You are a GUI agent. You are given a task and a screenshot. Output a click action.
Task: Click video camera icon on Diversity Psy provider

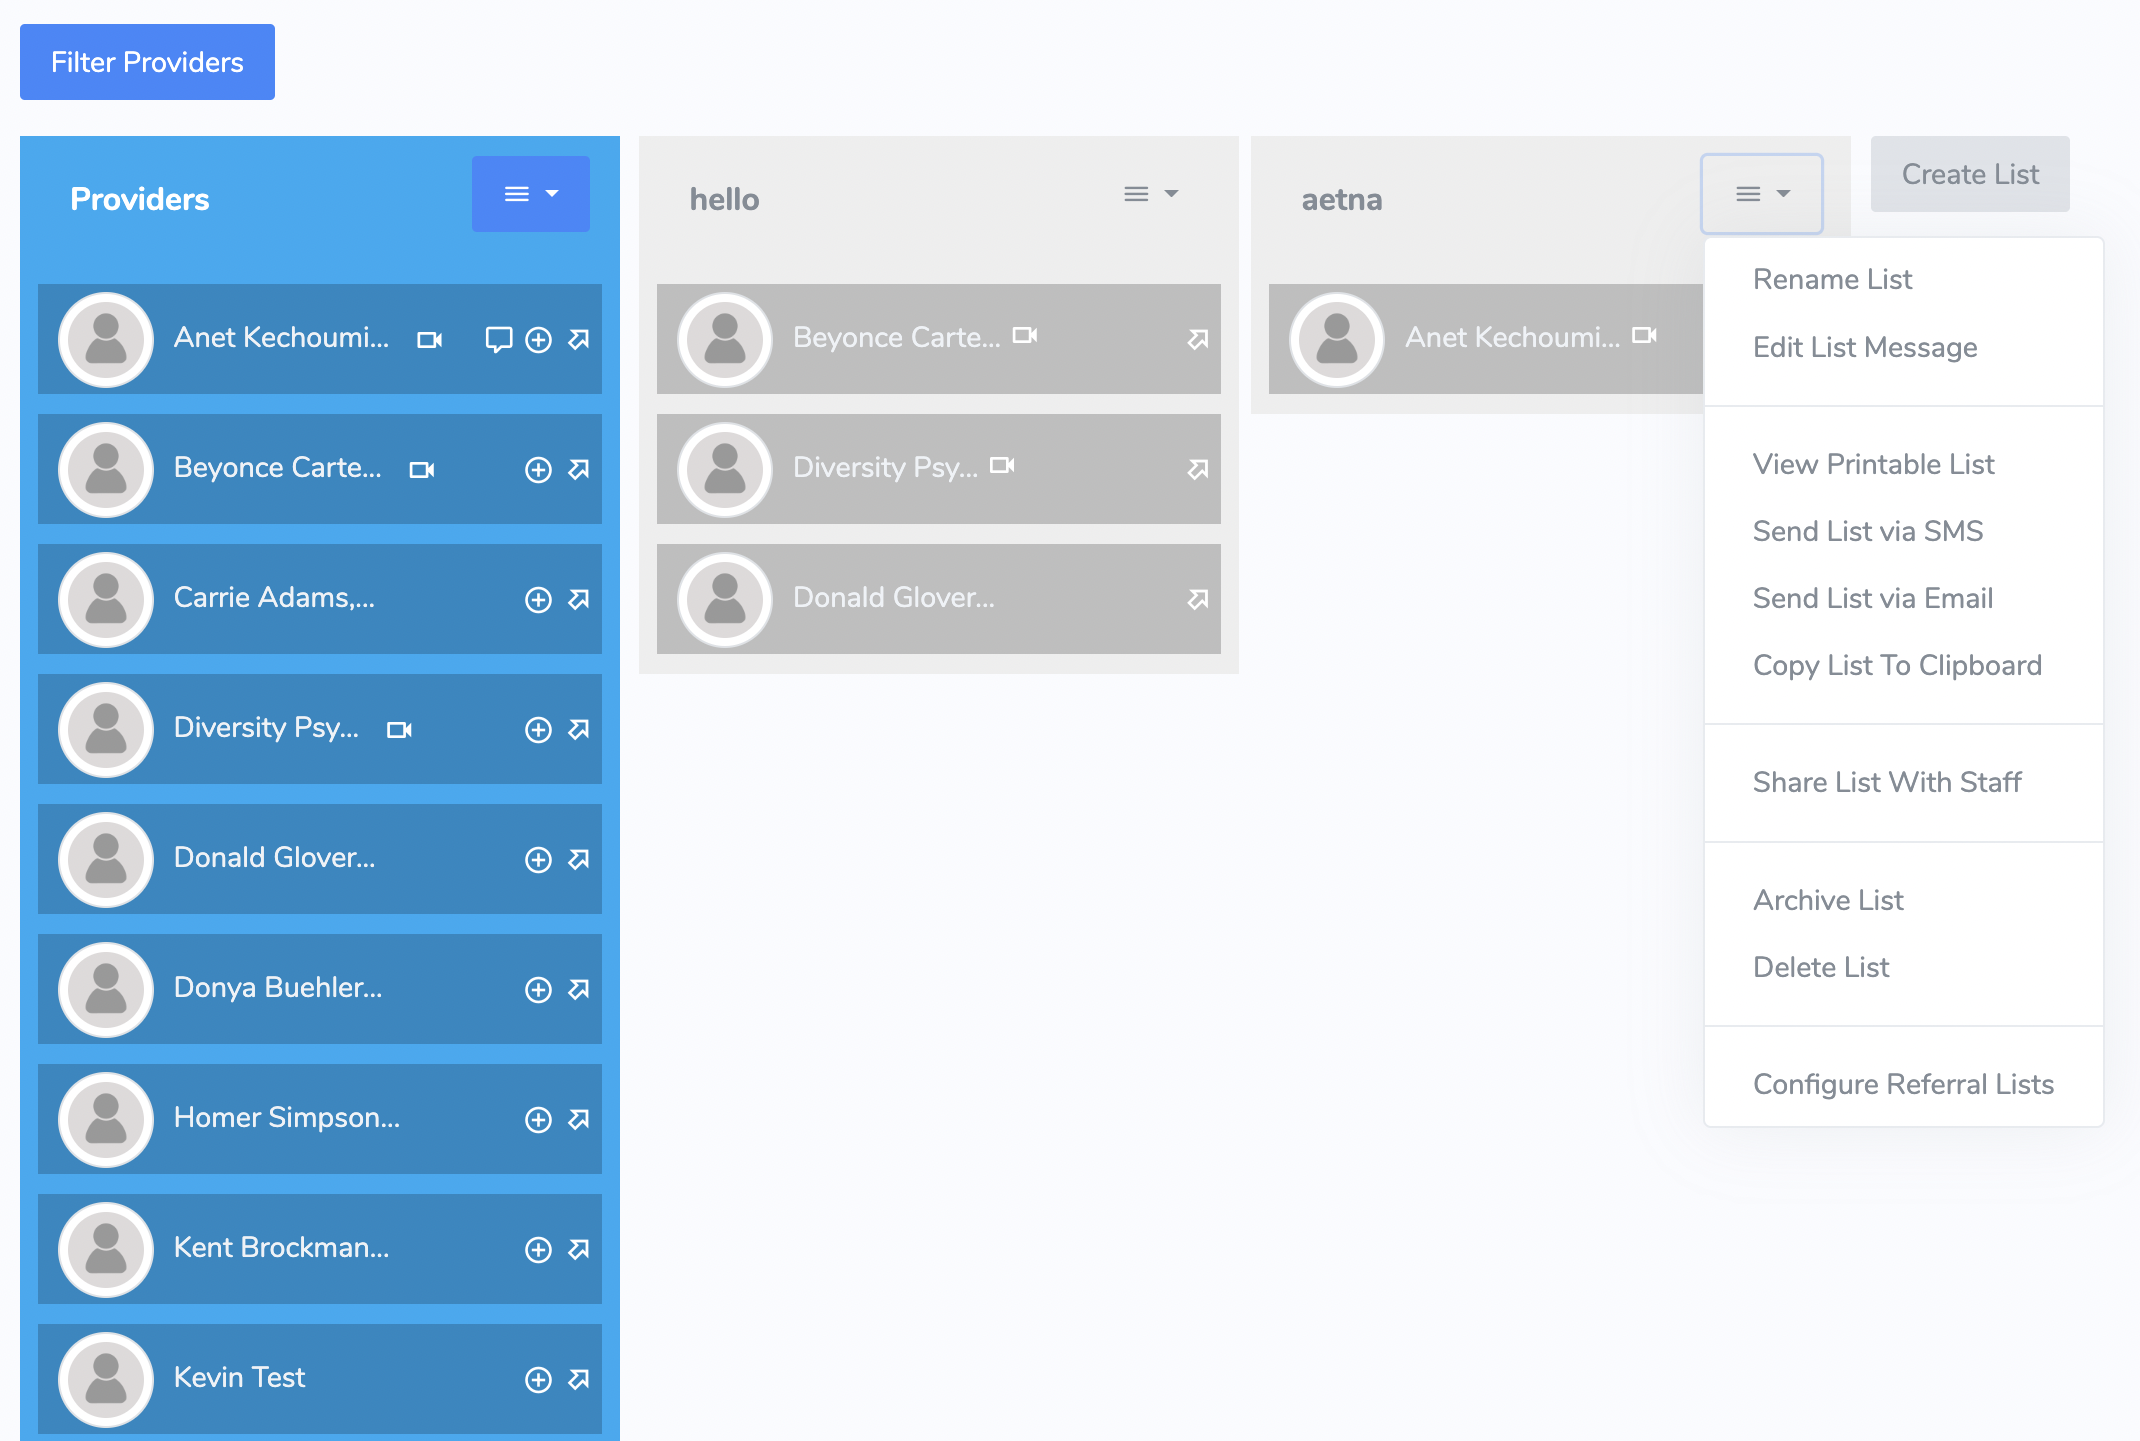[399, 730]
